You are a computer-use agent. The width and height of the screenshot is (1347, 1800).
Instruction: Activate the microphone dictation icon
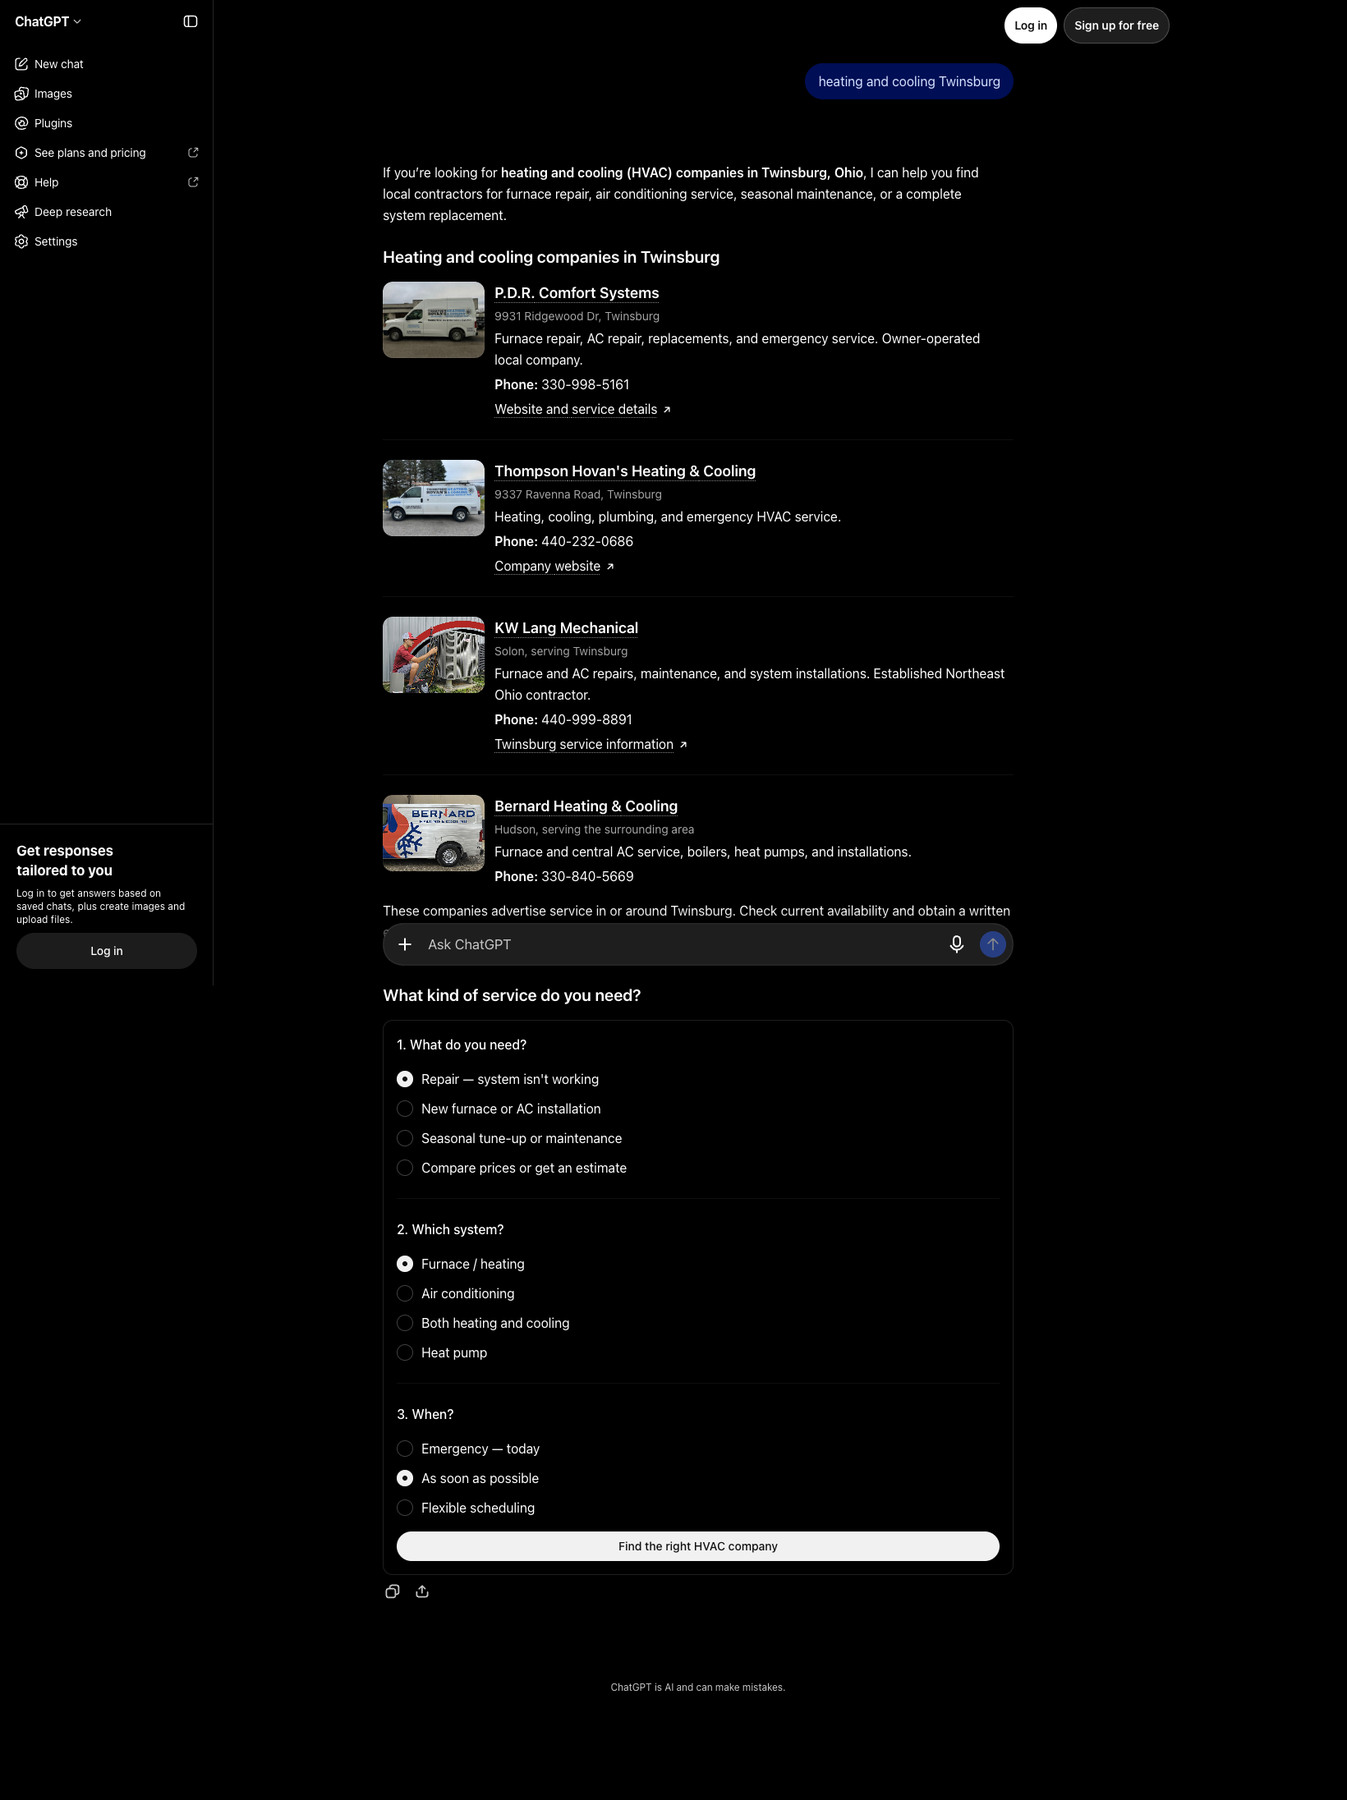pyautogui.click(x=957, y=944)
